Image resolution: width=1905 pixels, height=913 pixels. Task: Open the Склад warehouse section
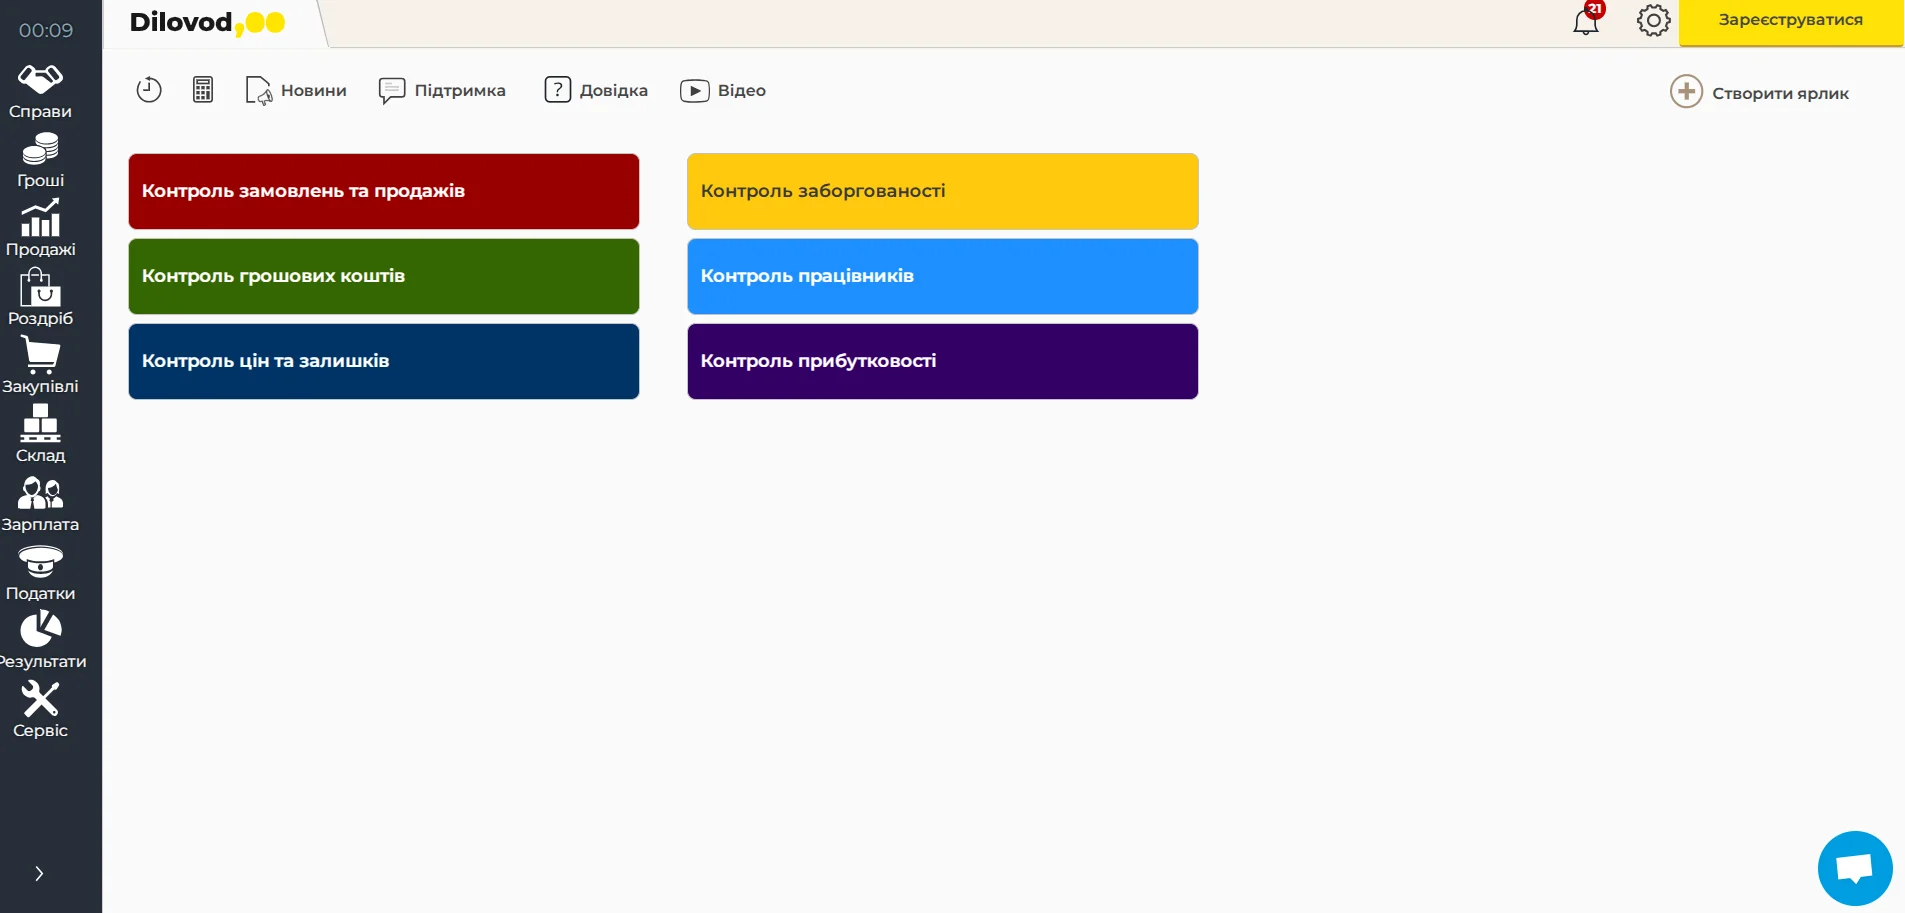pyautogui.click(x=40, y=435)
